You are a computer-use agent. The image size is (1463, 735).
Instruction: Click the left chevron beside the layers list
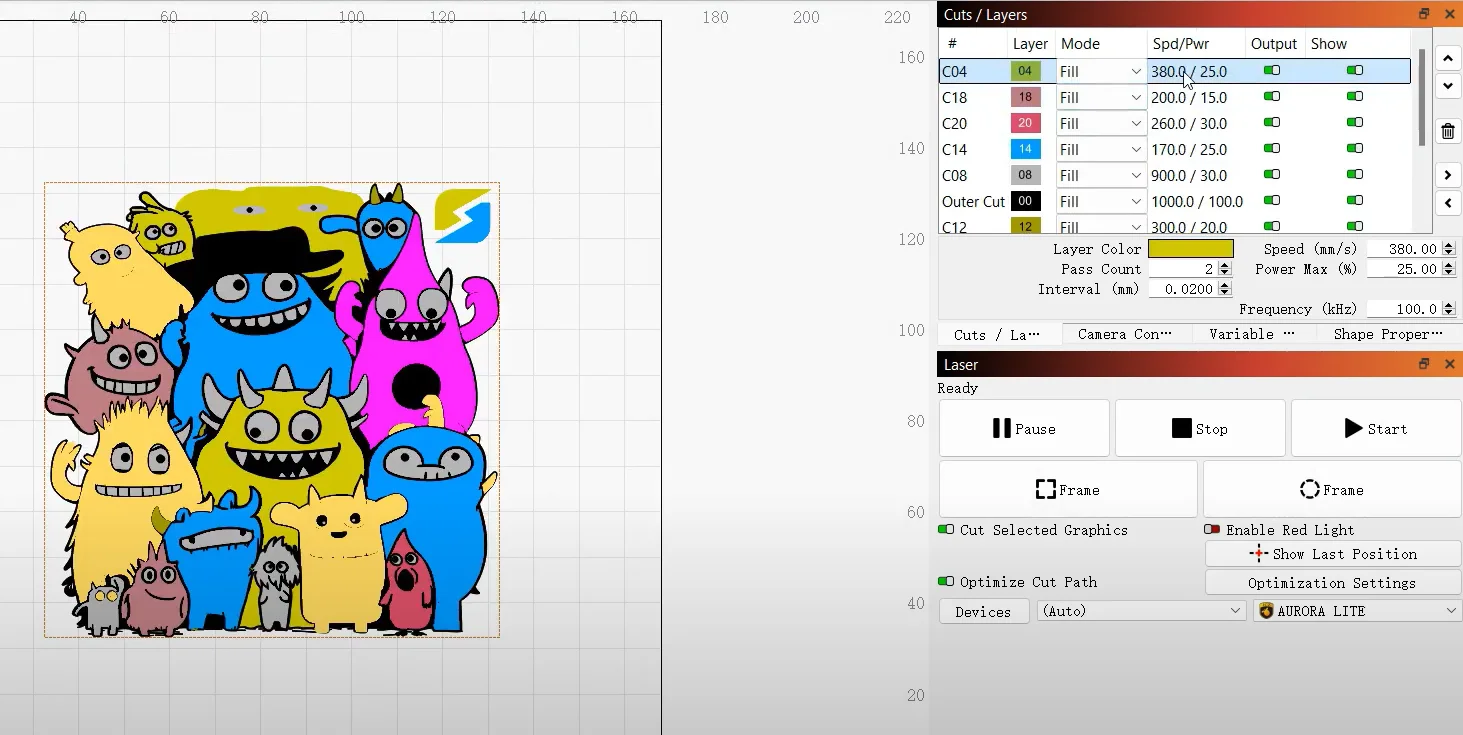pos(1447,203)
